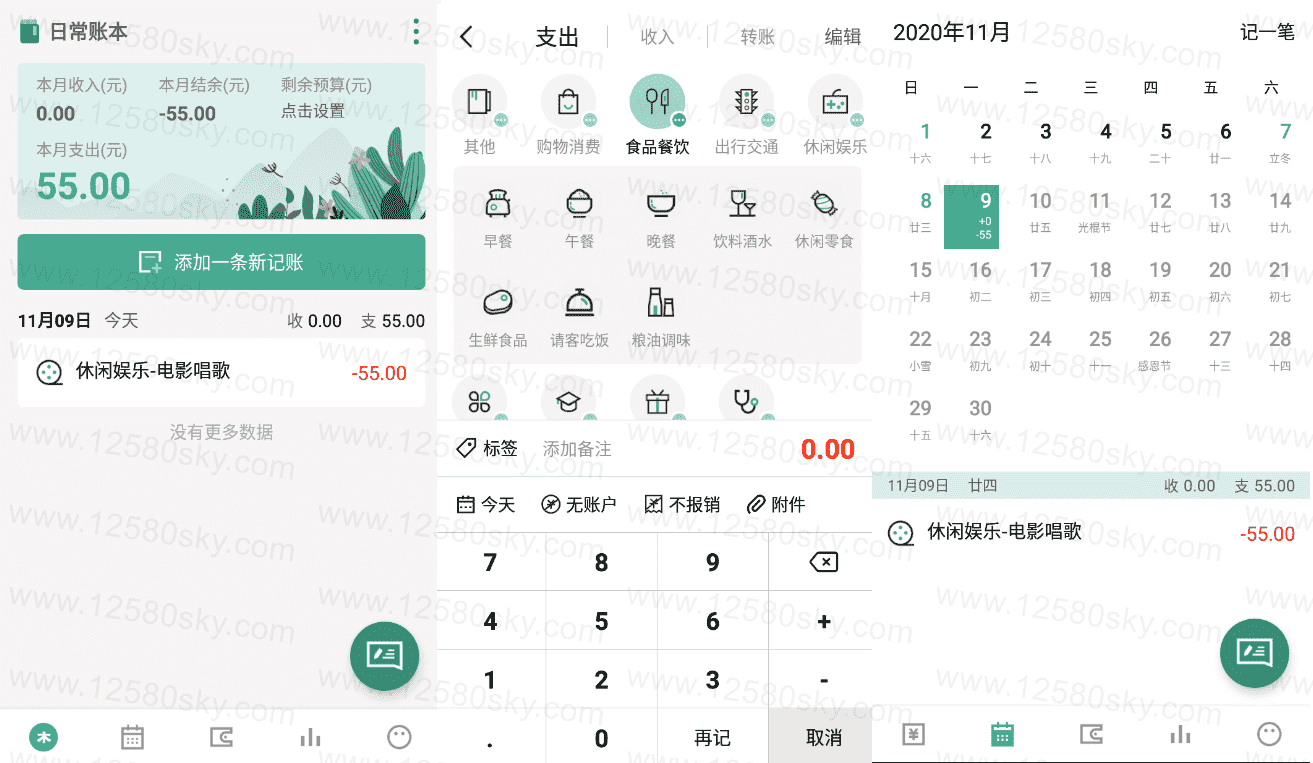Click the 添加备注 note input field

(577, 449)
